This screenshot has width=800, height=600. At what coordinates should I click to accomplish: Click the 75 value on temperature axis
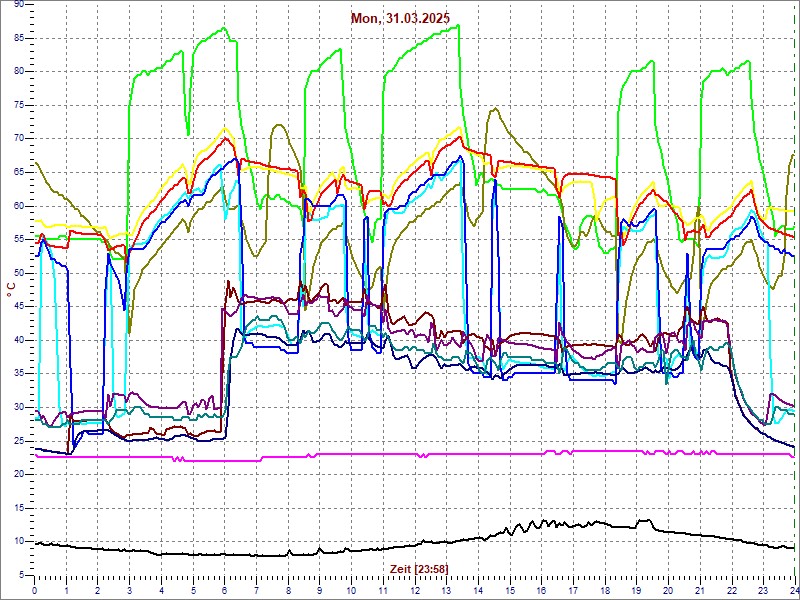(x=18, y=106)
